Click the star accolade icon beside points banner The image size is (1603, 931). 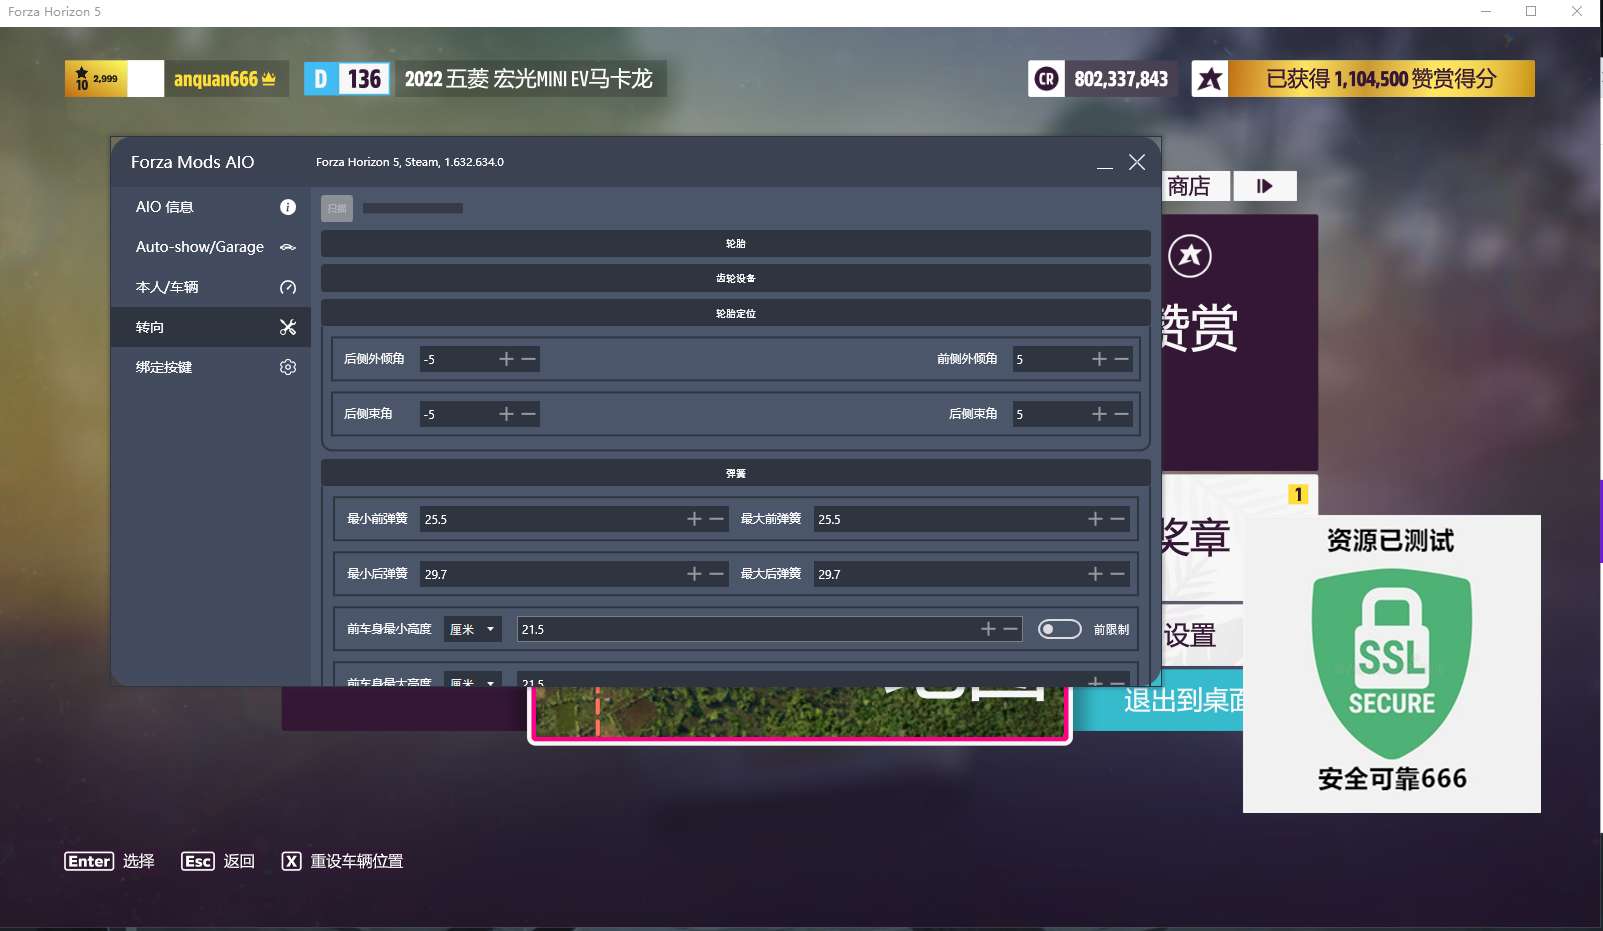(1210, 79)
